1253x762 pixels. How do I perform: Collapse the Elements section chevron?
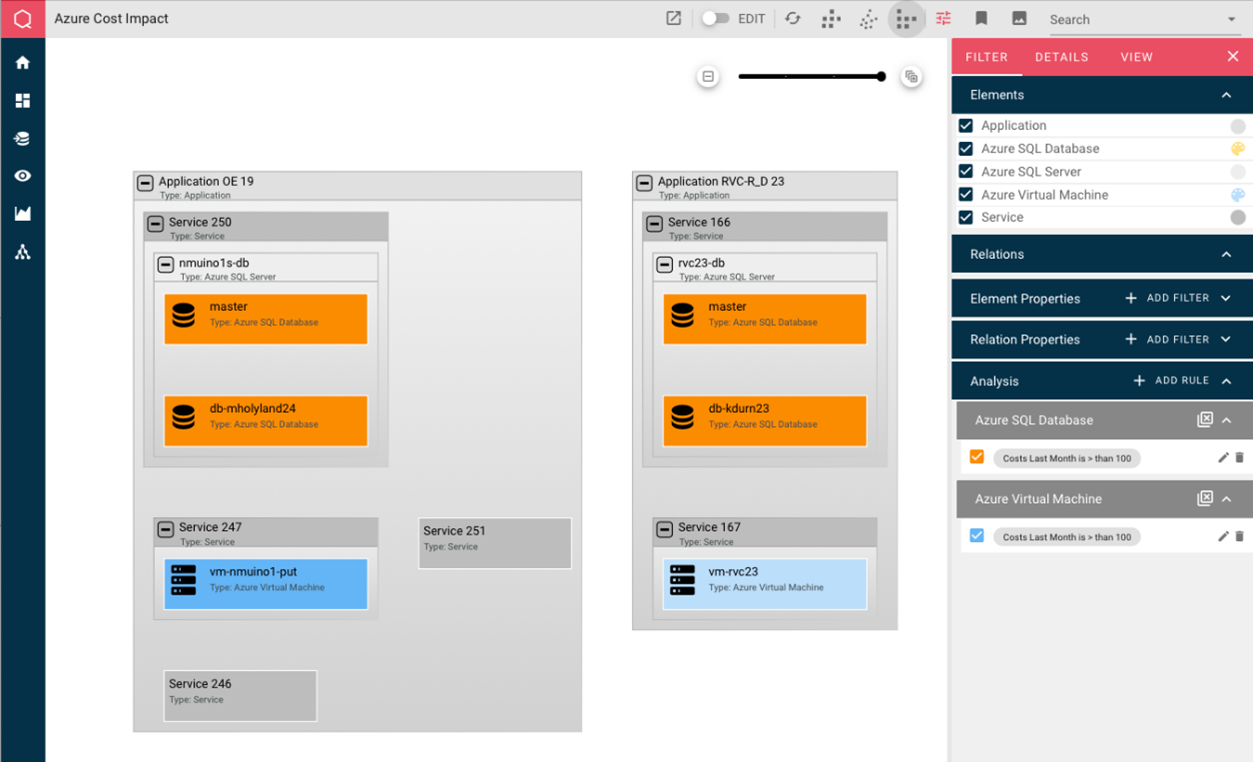point(1226,95)
